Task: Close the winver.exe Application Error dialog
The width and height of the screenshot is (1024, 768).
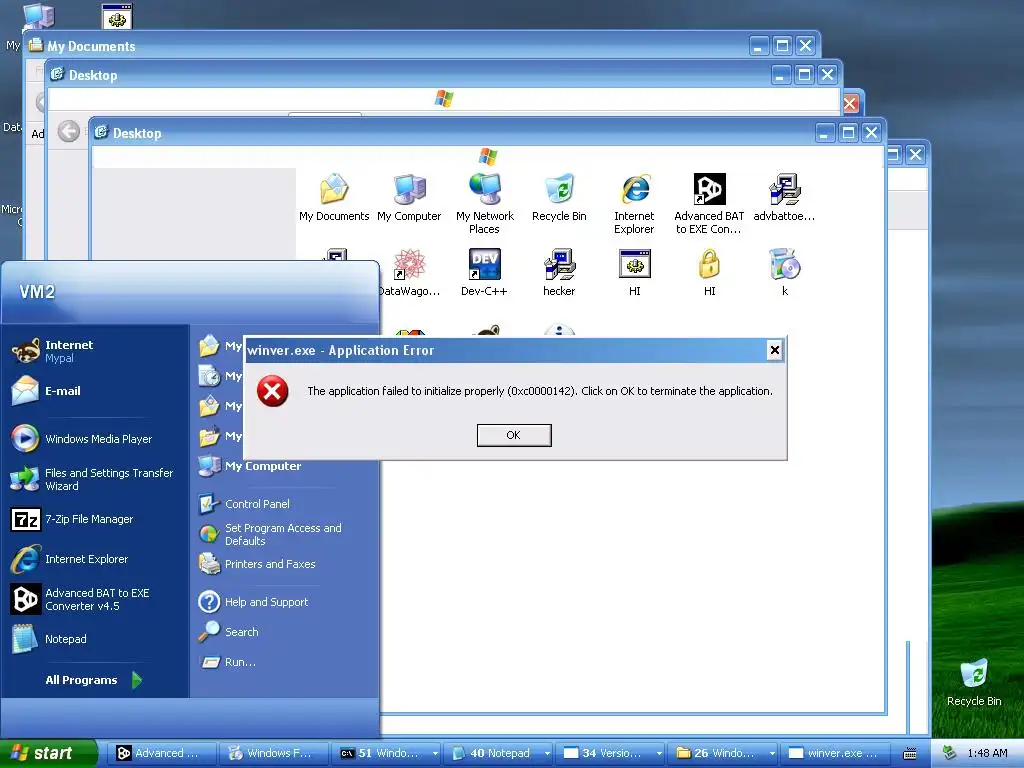Action: pyautogui.click(x=775, y=350)
